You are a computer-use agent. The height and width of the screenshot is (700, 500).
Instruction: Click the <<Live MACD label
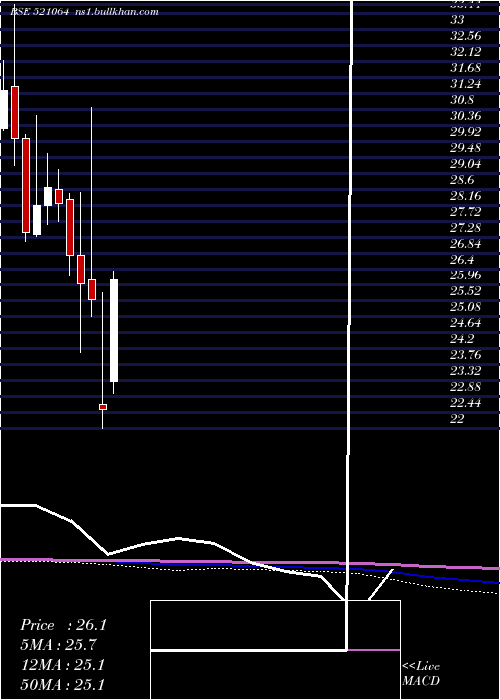[x=421, y=674]
